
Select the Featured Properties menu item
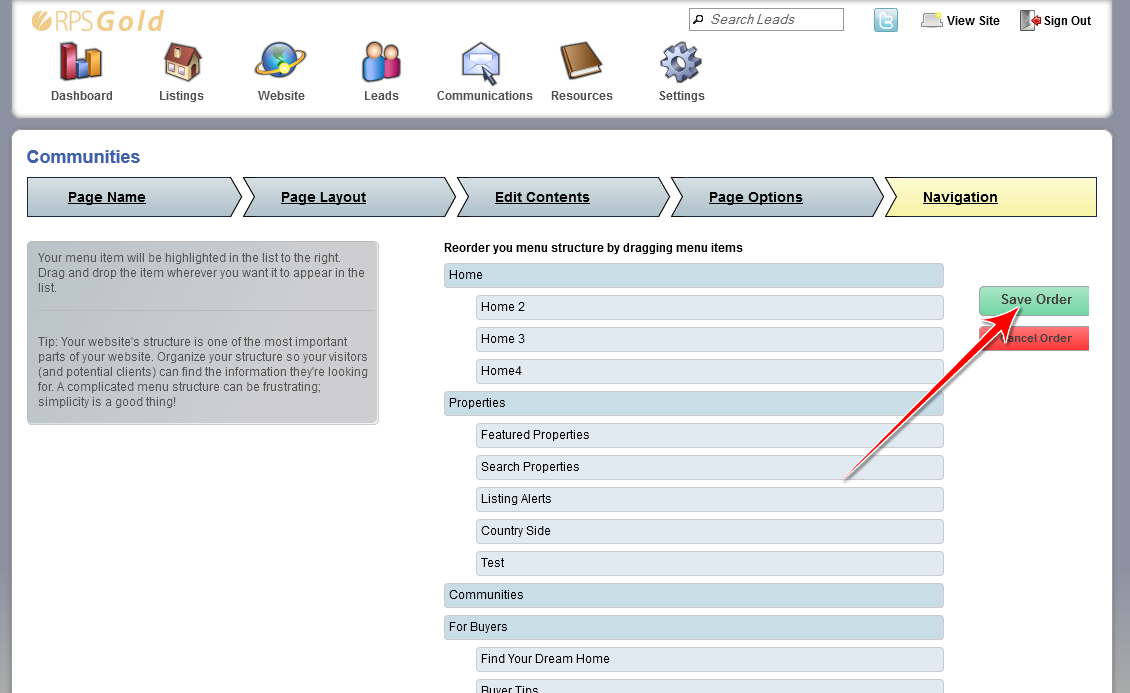pyautogui.click(x=710, y=435)
